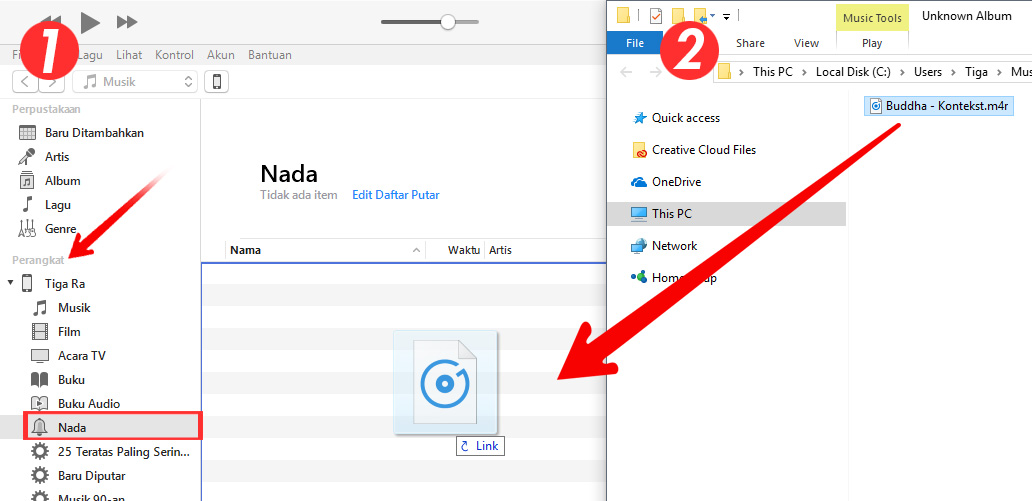The width and height of the screenshot is (1032, 501).
Task: Open Buku Audio under the device
Action: point(89,404)
